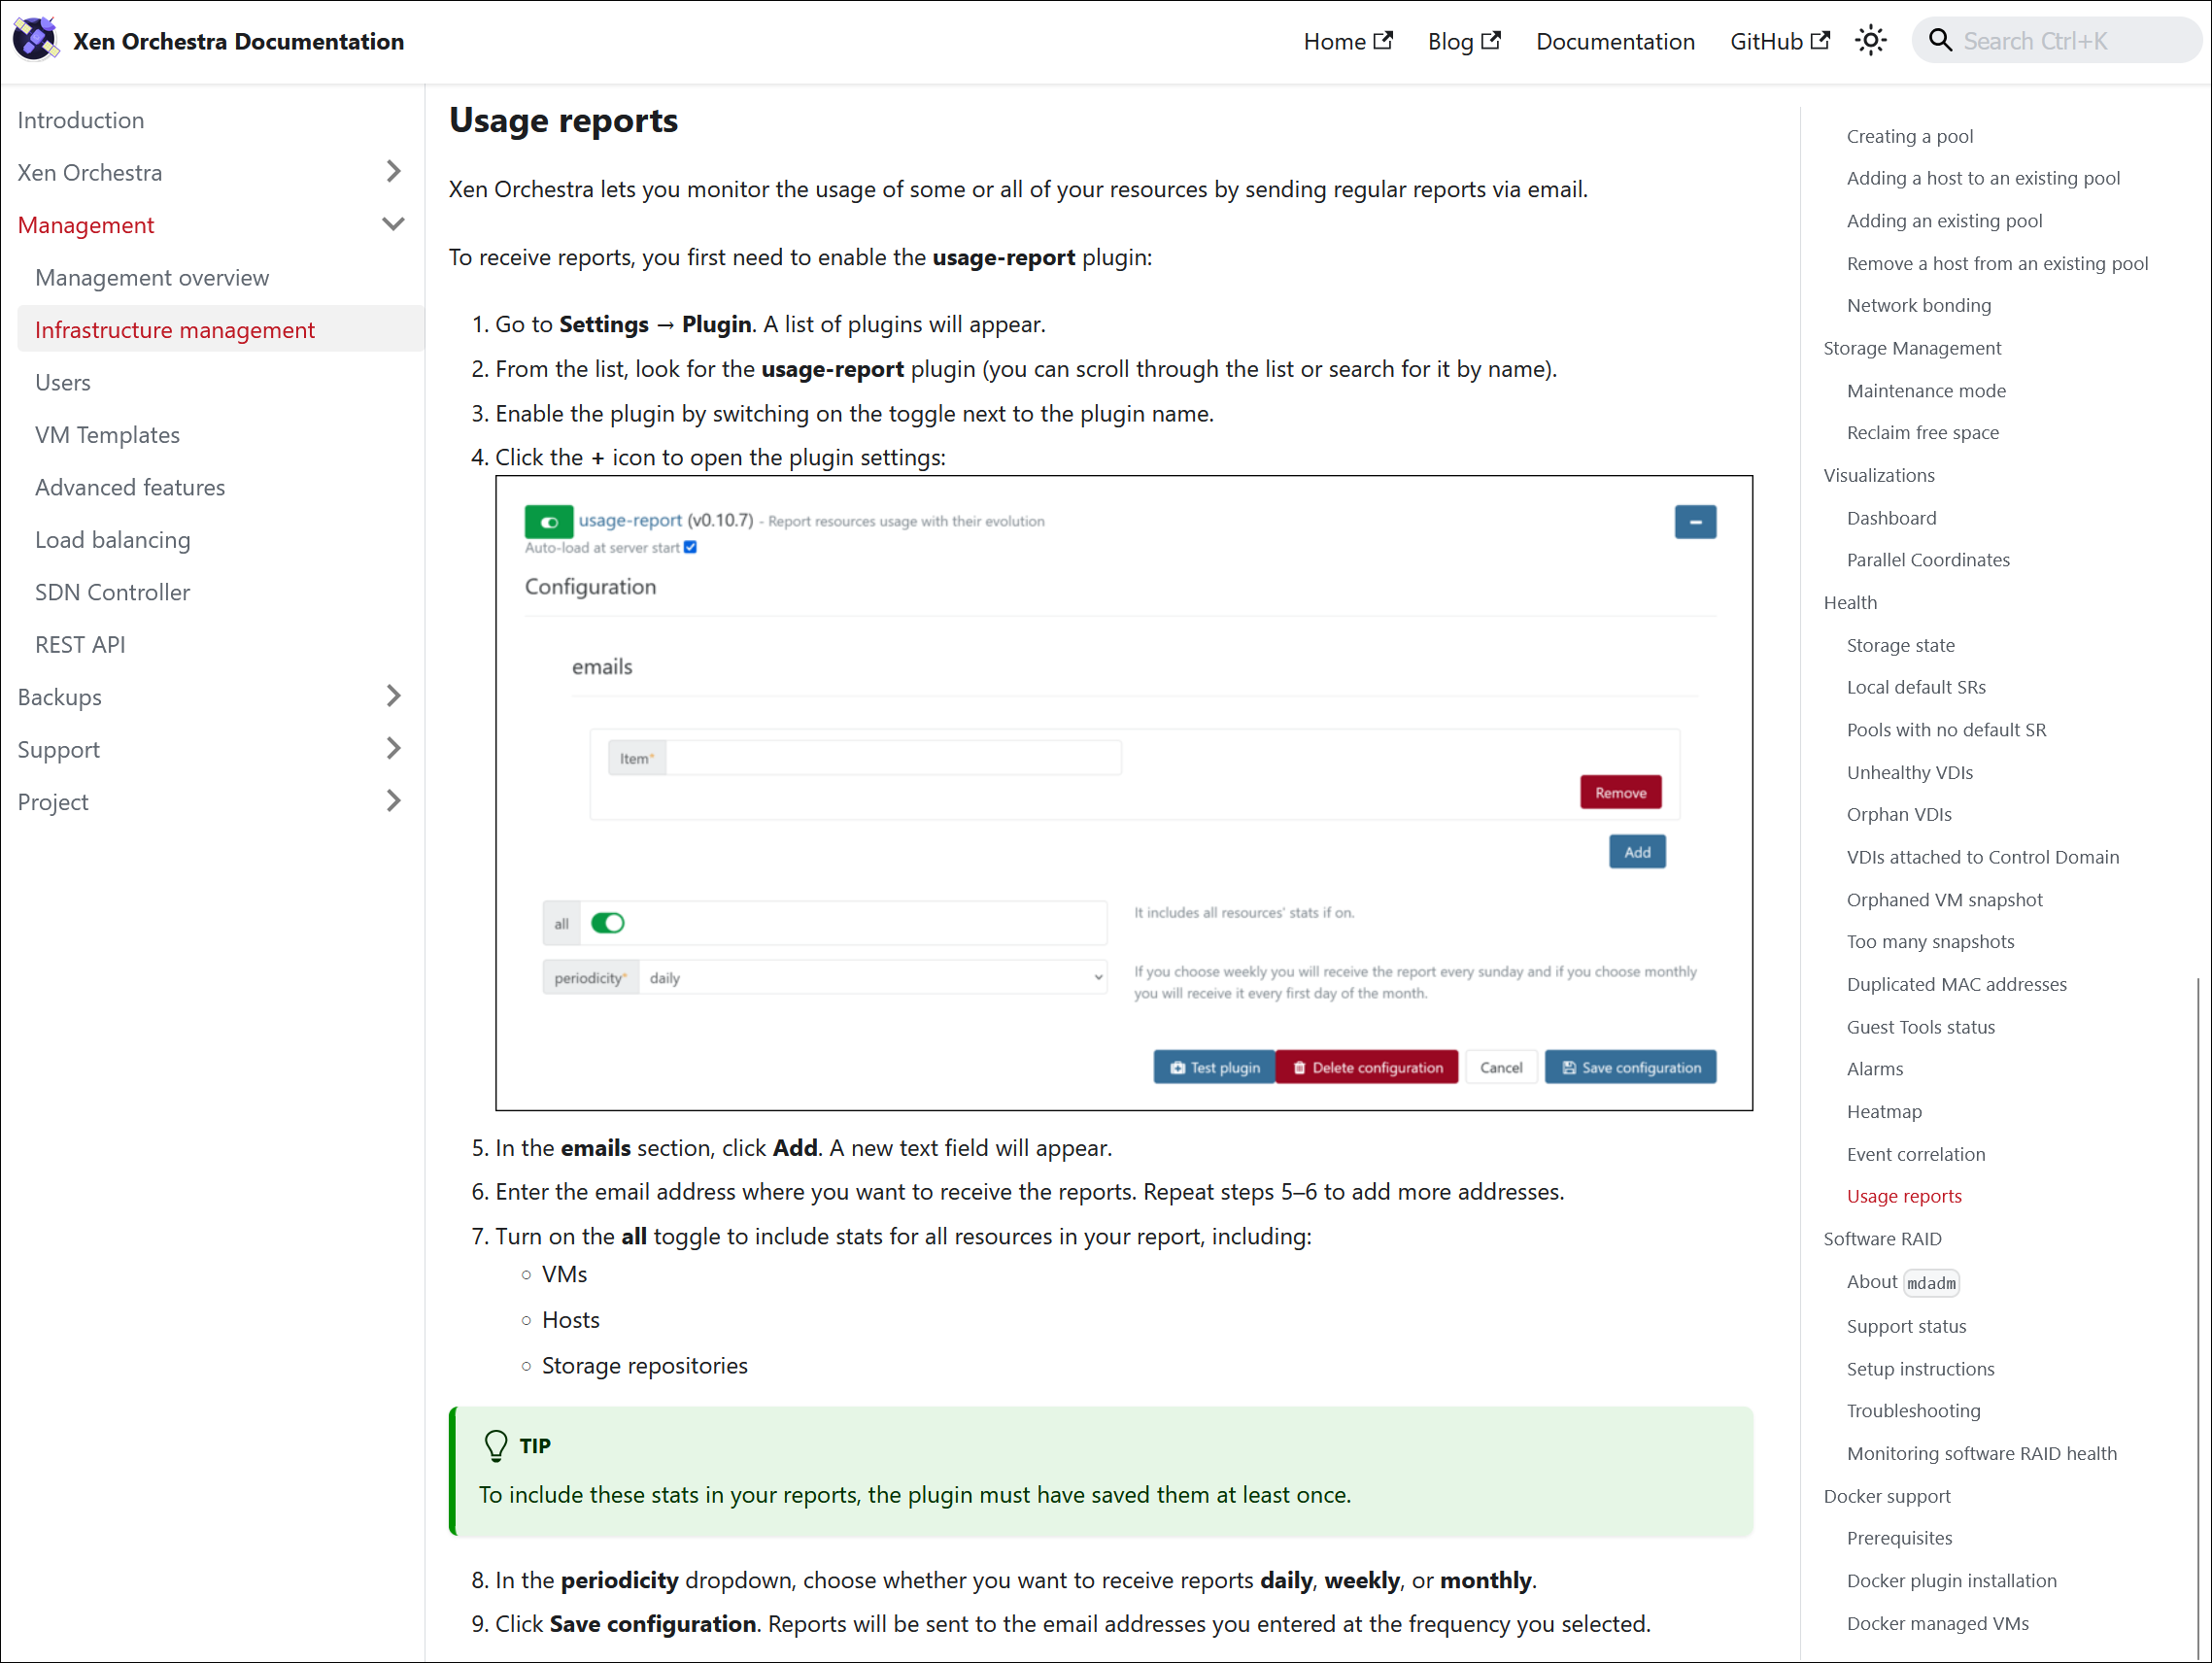Image resolution: width=2212 pixels, height=1663 pixels.
Task: Toggle the 'all' resources switch
Action: click(607, 922)
